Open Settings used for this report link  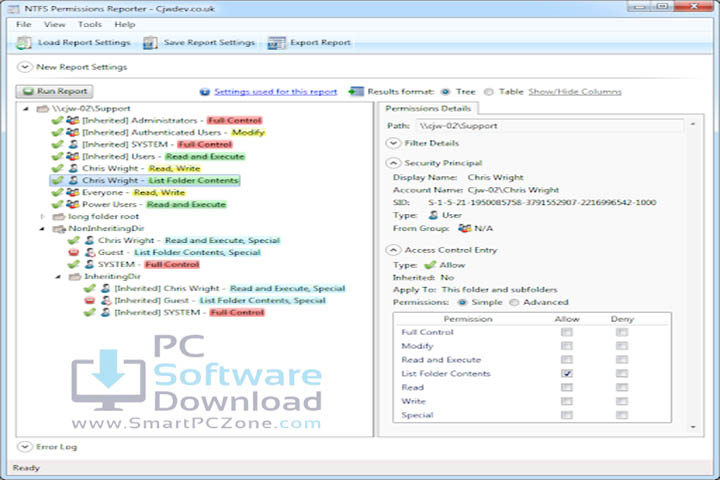point(276,92)
